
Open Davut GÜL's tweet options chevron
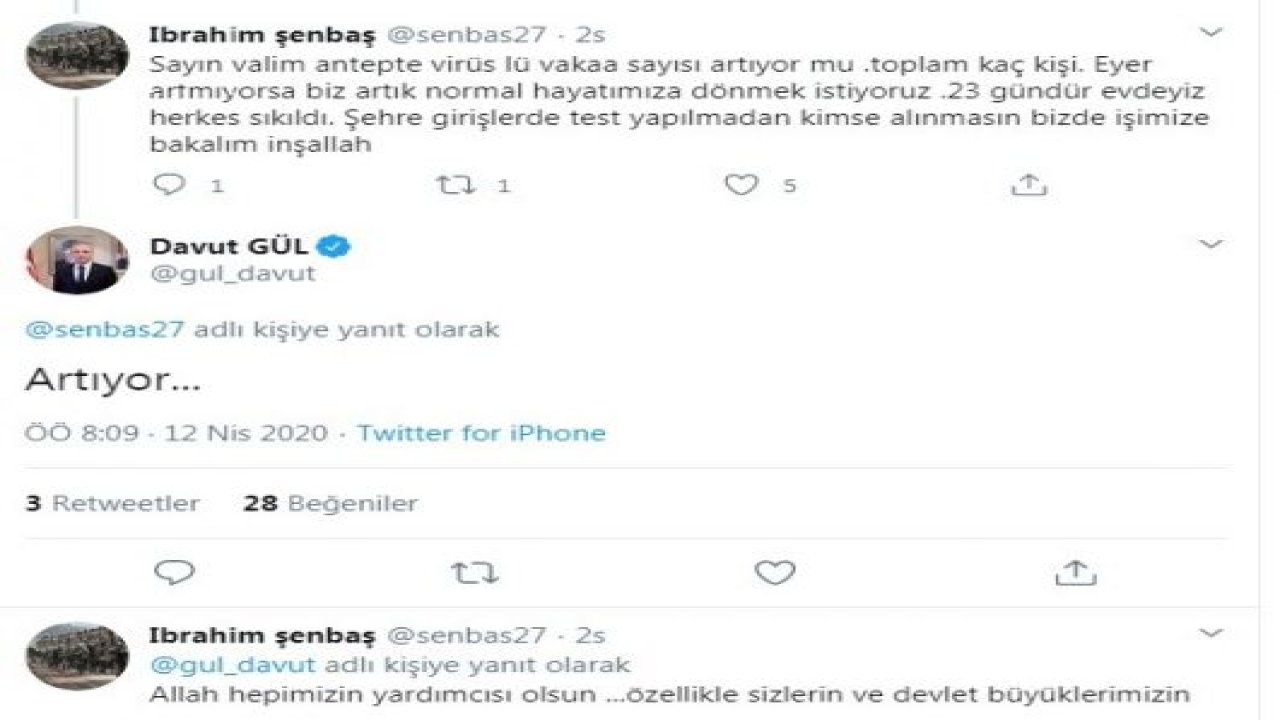tap(1213, 243)
